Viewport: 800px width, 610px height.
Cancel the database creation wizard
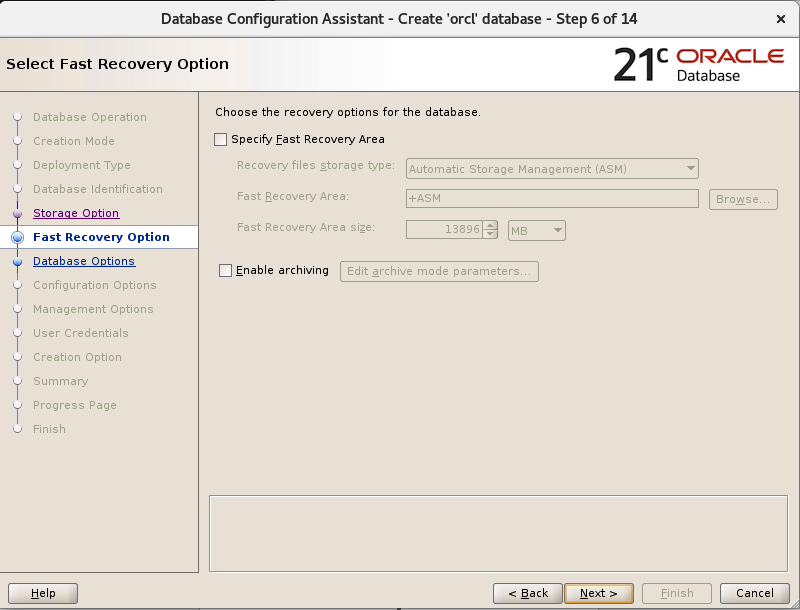755,593
